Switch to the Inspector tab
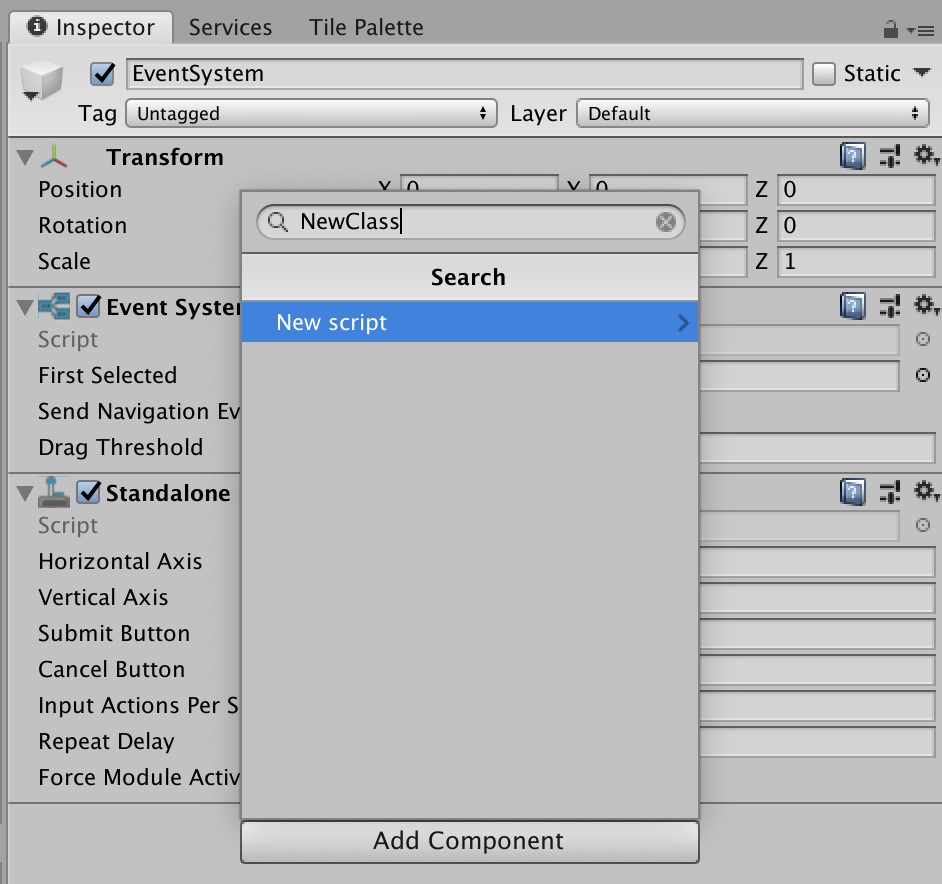 pos(92,28)
